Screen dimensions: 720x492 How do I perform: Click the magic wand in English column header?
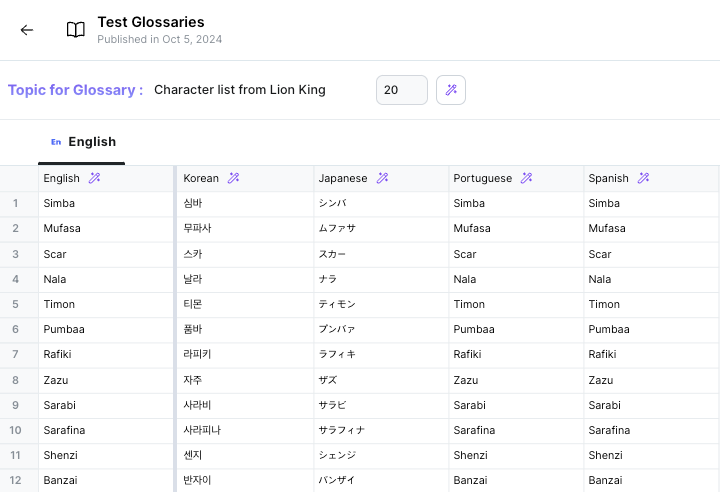point(94,178)
